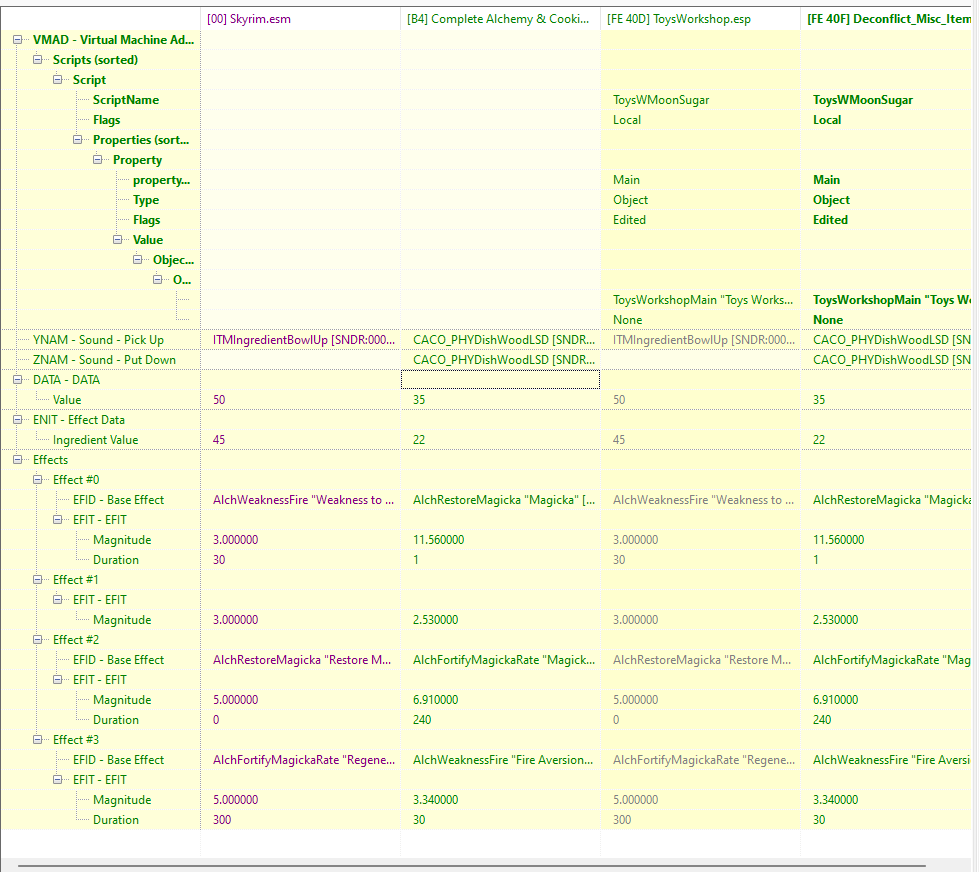Collapse the Effect #1 node
Image resolution: width=979 pixels, height=872 pixels.
click(37, 579)
